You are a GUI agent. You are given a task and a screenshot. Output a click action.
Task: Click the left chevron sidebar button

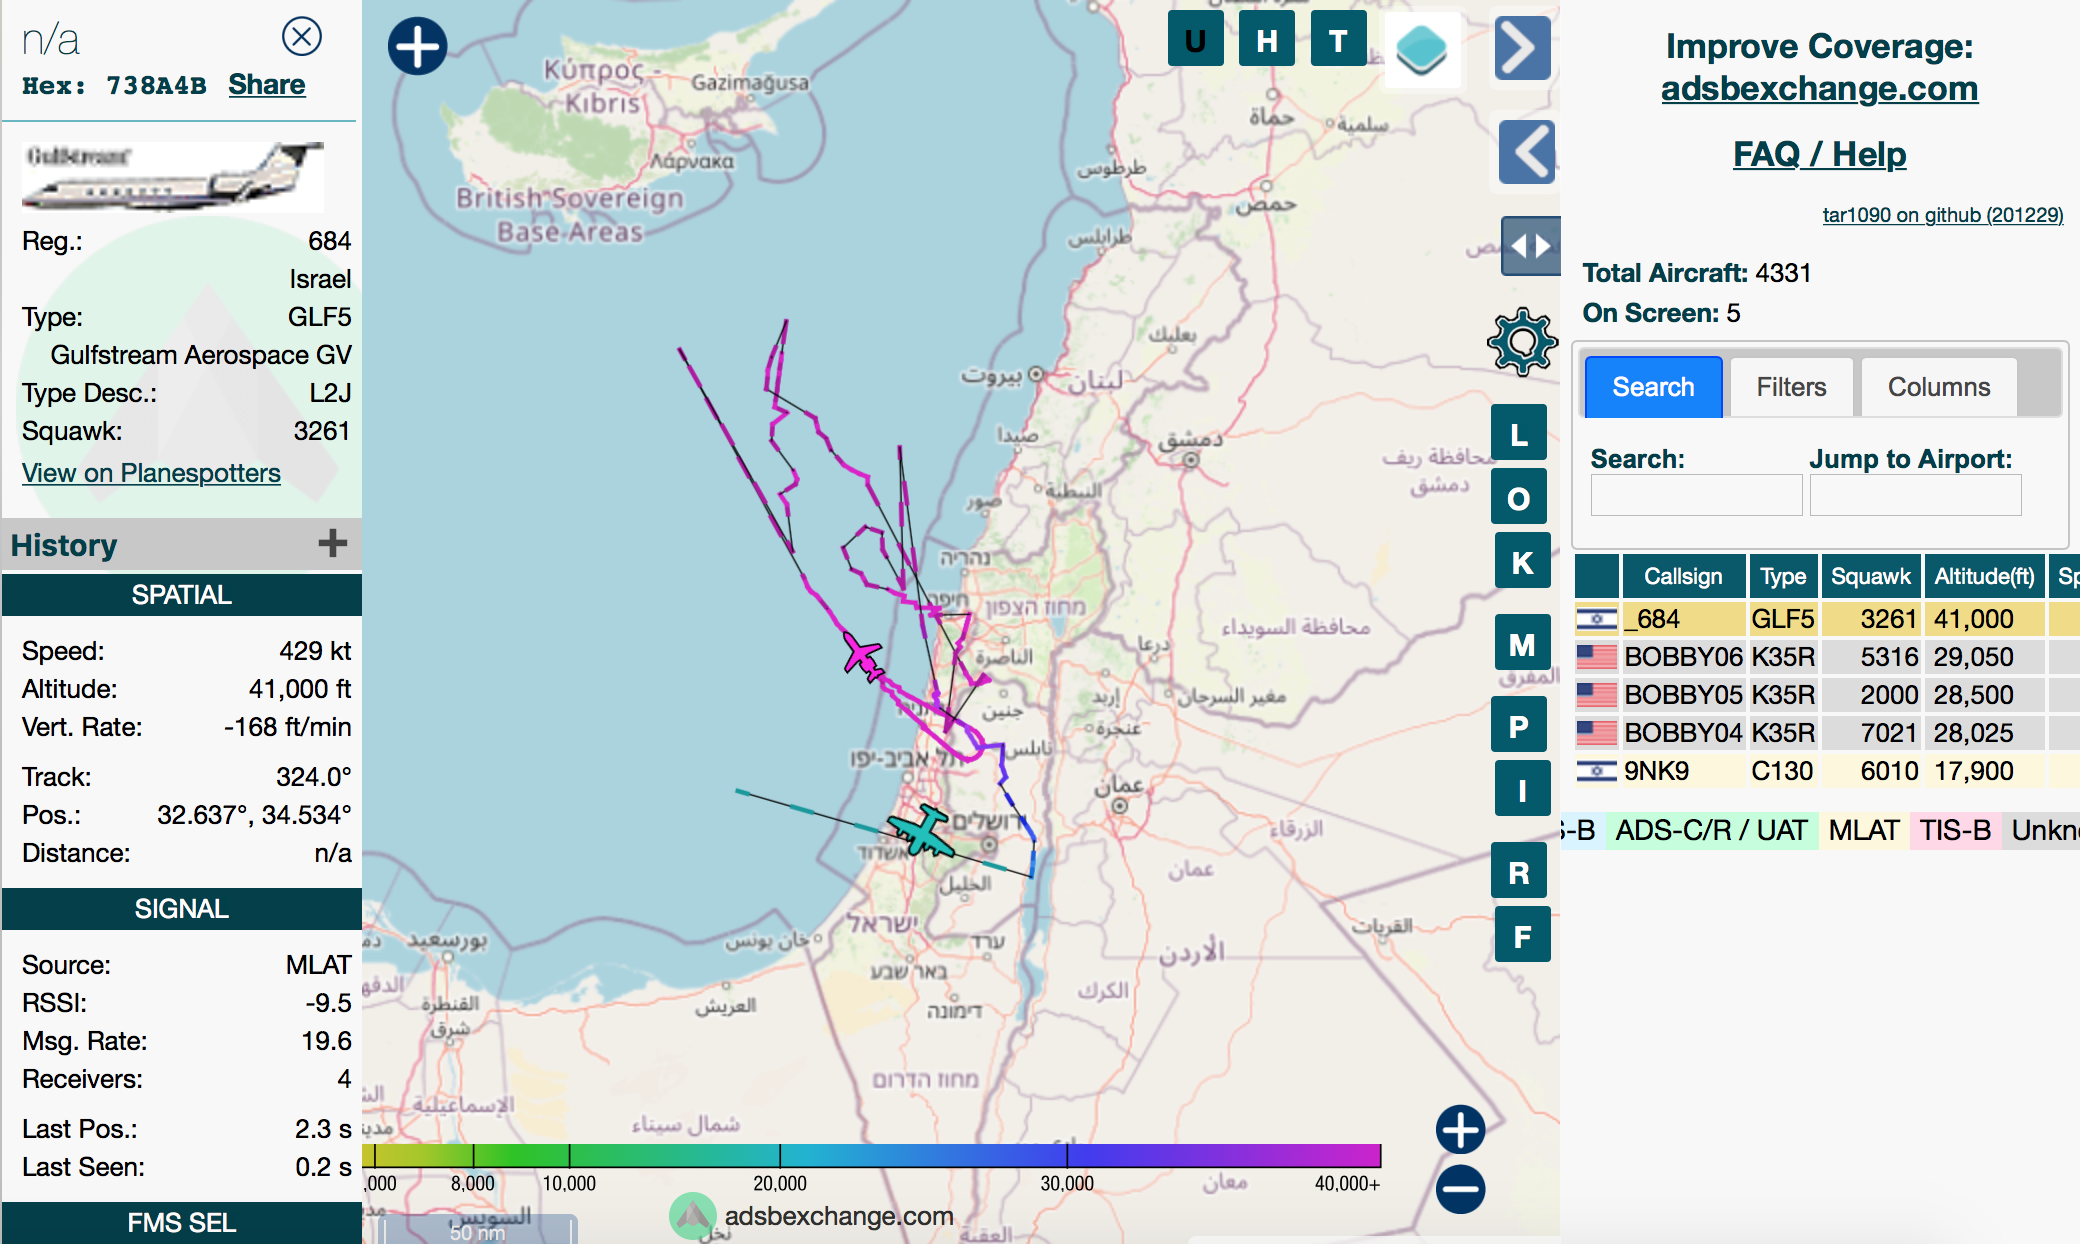(1527, 152)
